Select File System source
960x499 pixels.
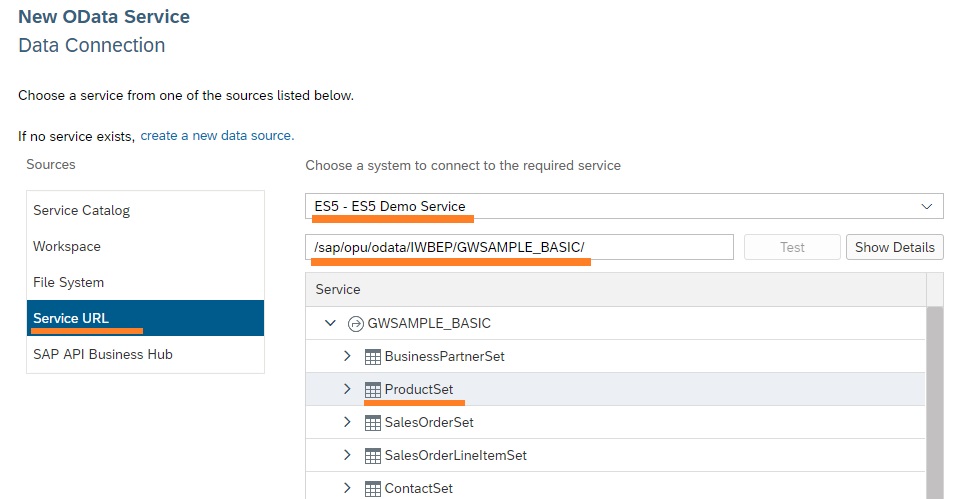click(x=145, y=282)
